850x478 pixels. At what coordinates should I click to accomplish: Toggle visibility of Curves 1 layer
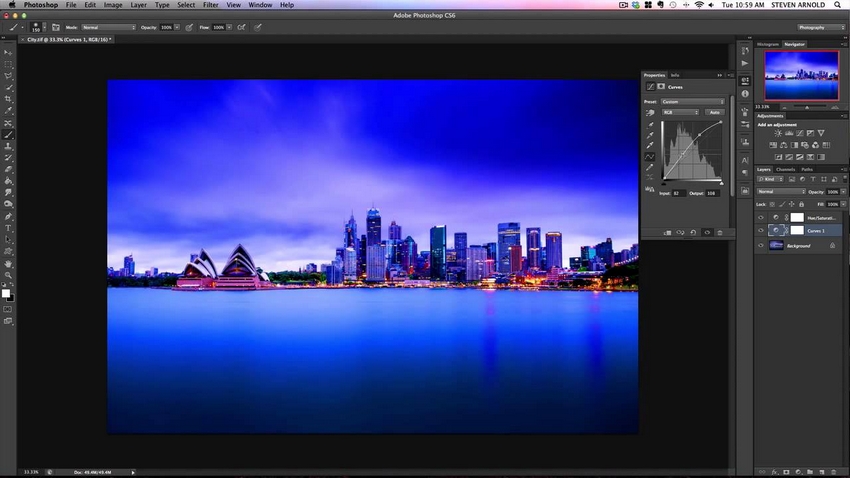point(761,231)
